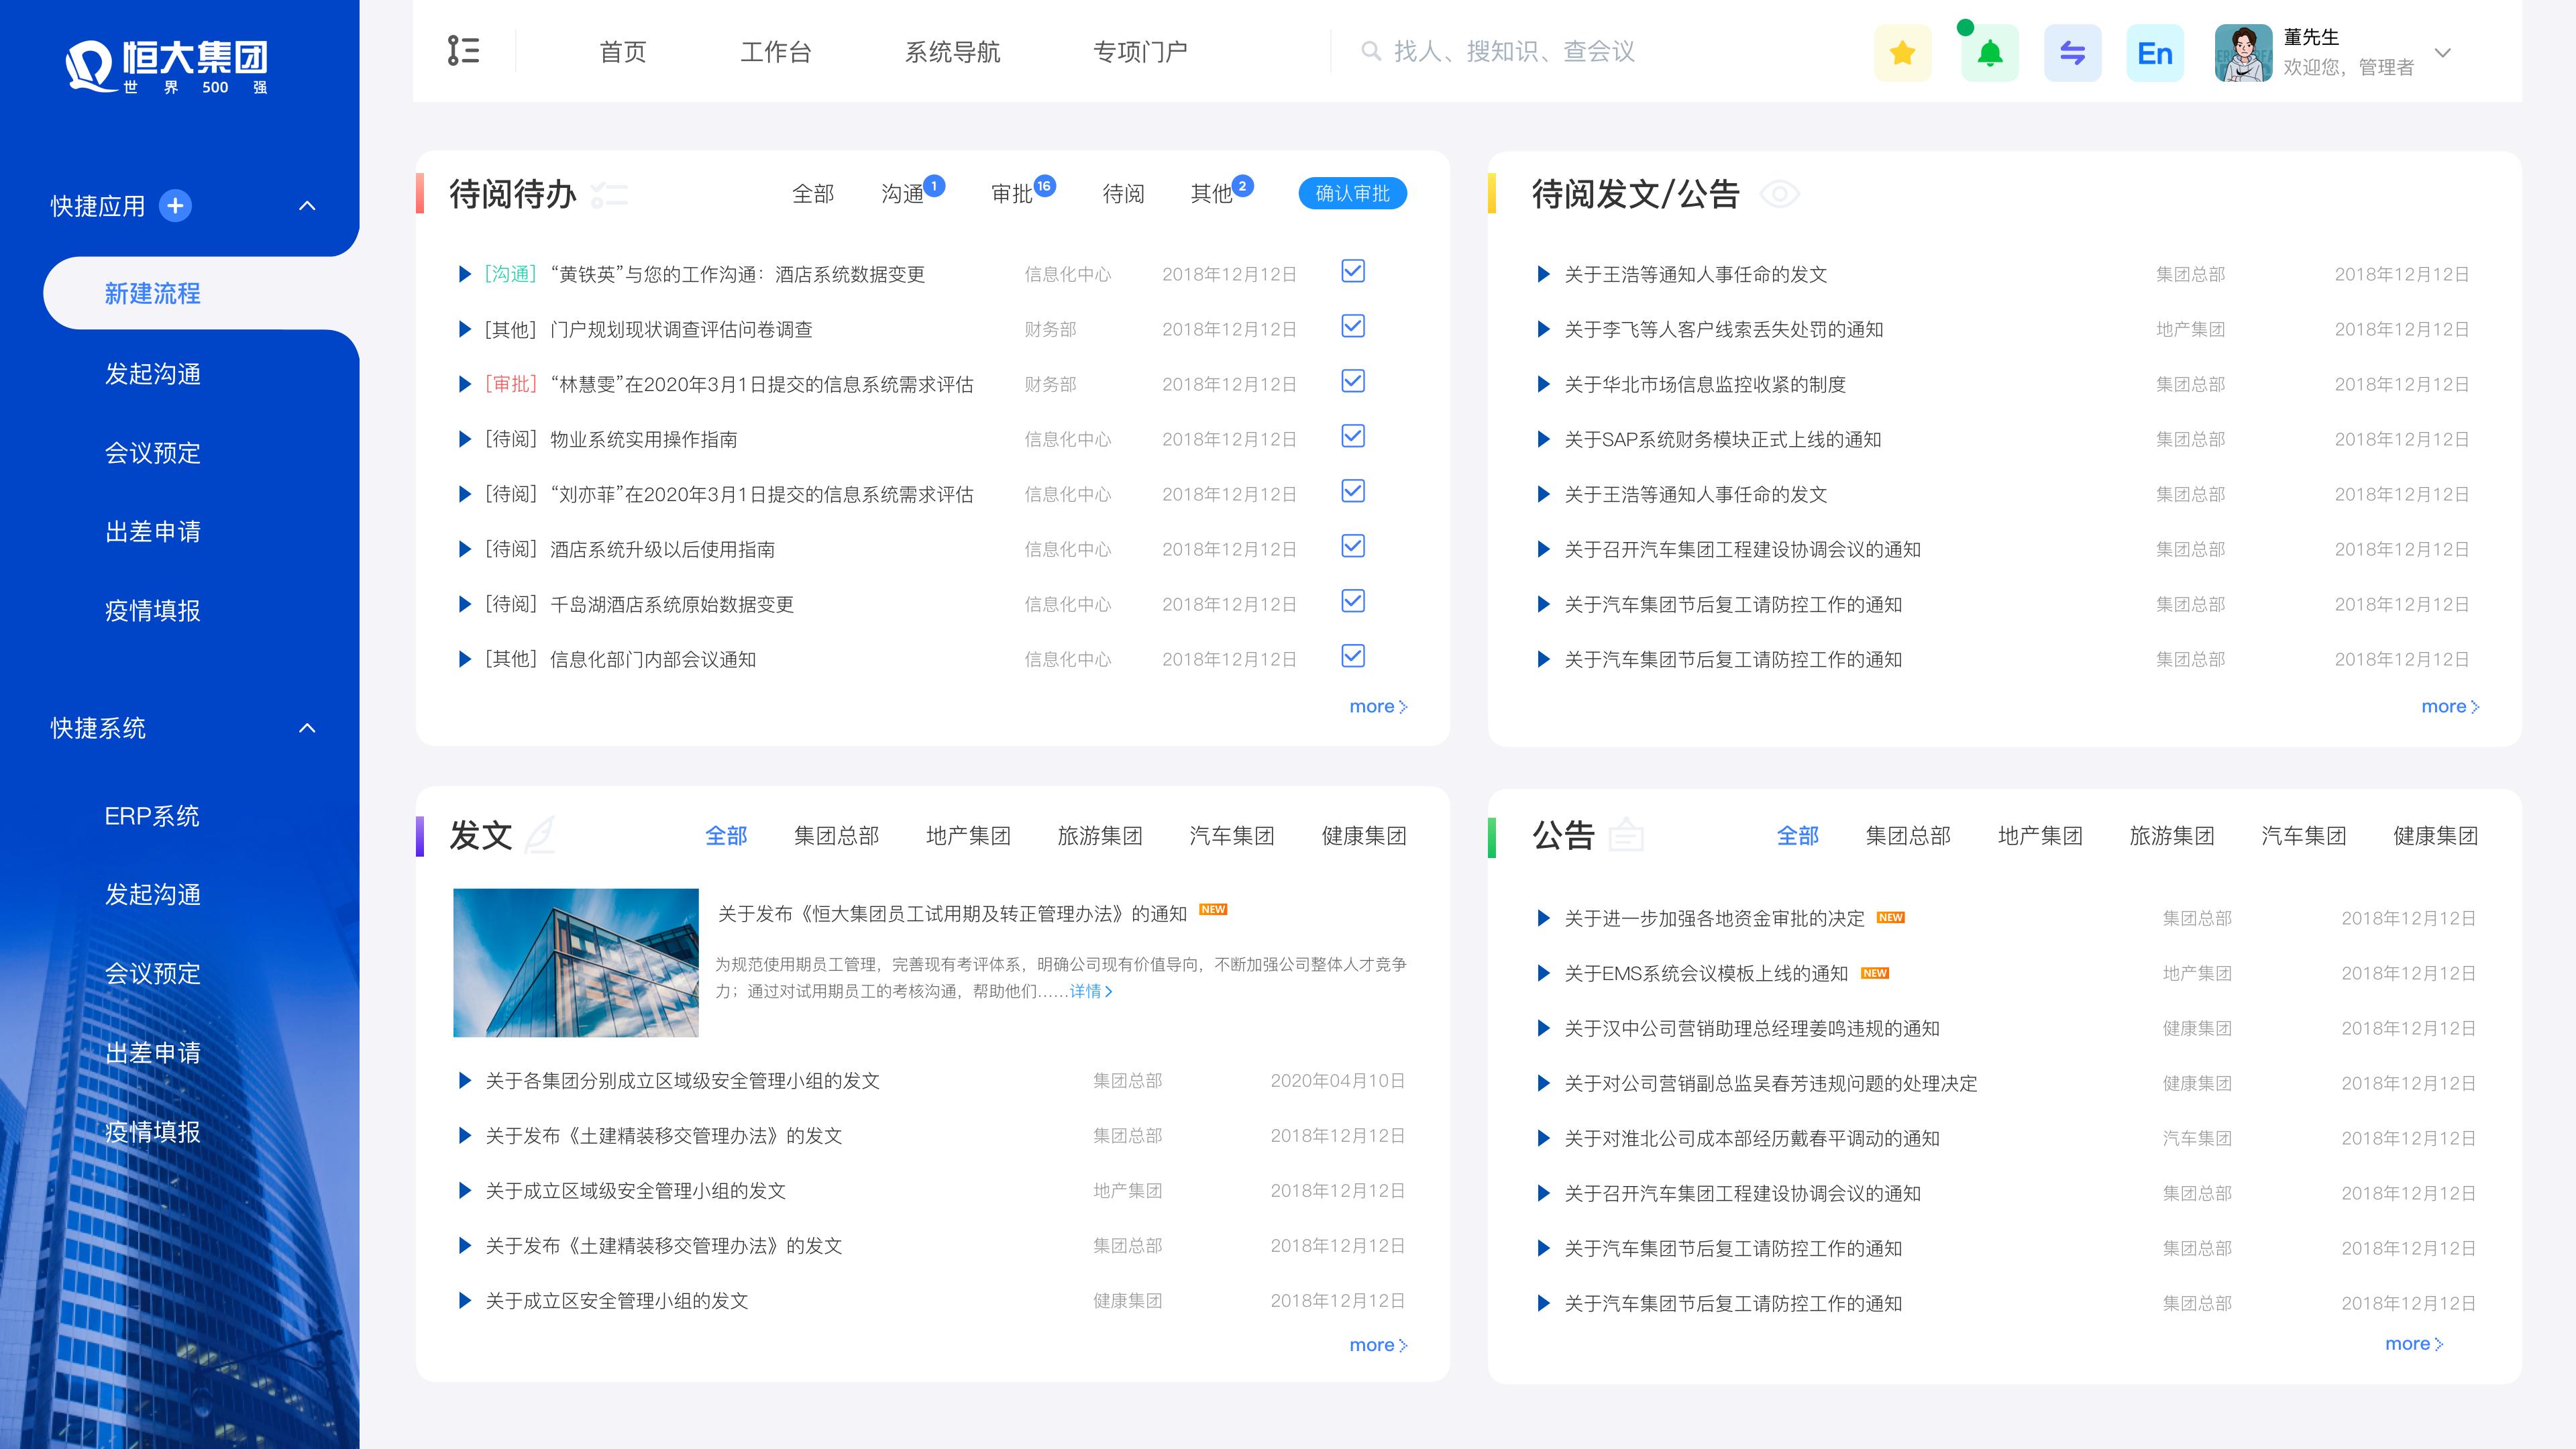
Task: Open the green notification bell
Action: [1989, 53]
